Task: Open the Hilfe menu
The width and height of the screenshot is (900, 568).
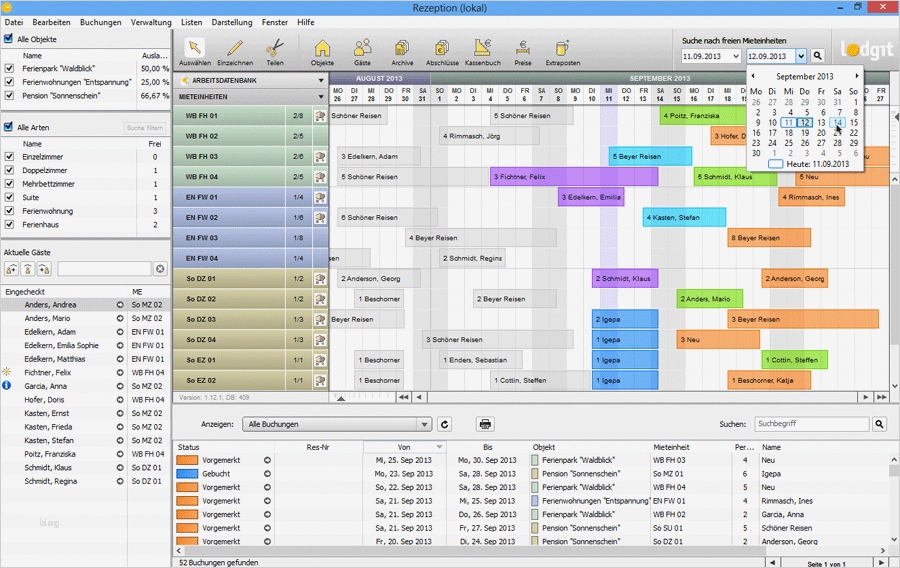Action: 306,22
